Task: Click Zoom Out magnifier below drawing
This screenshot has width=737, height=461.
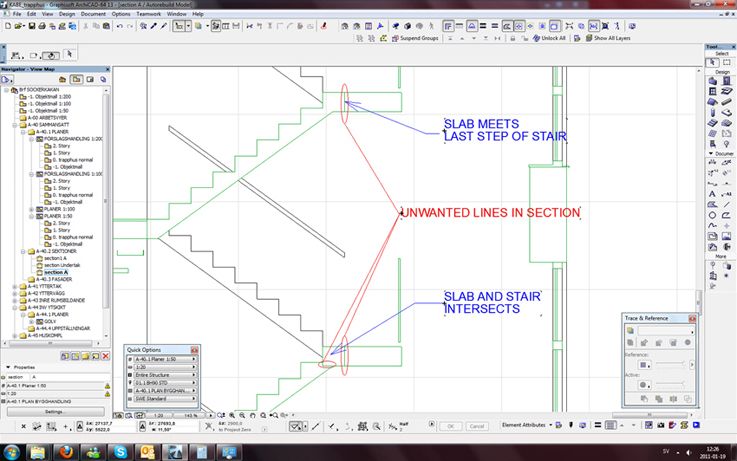Action: click(x=242, y=415)
